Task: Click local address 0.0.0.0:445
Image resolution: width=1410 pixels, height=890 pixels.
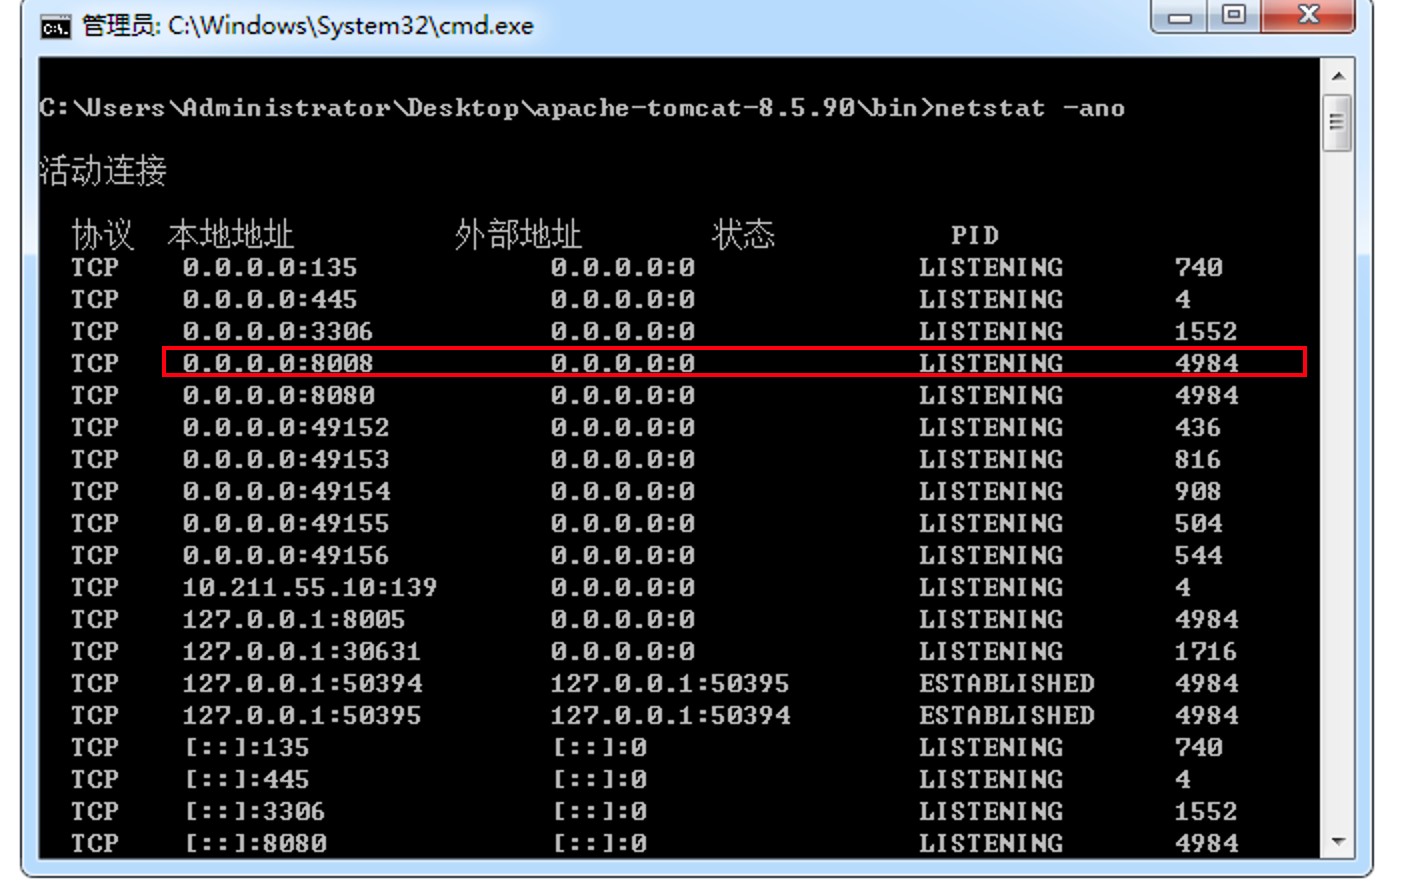Action: pos(270,300)
